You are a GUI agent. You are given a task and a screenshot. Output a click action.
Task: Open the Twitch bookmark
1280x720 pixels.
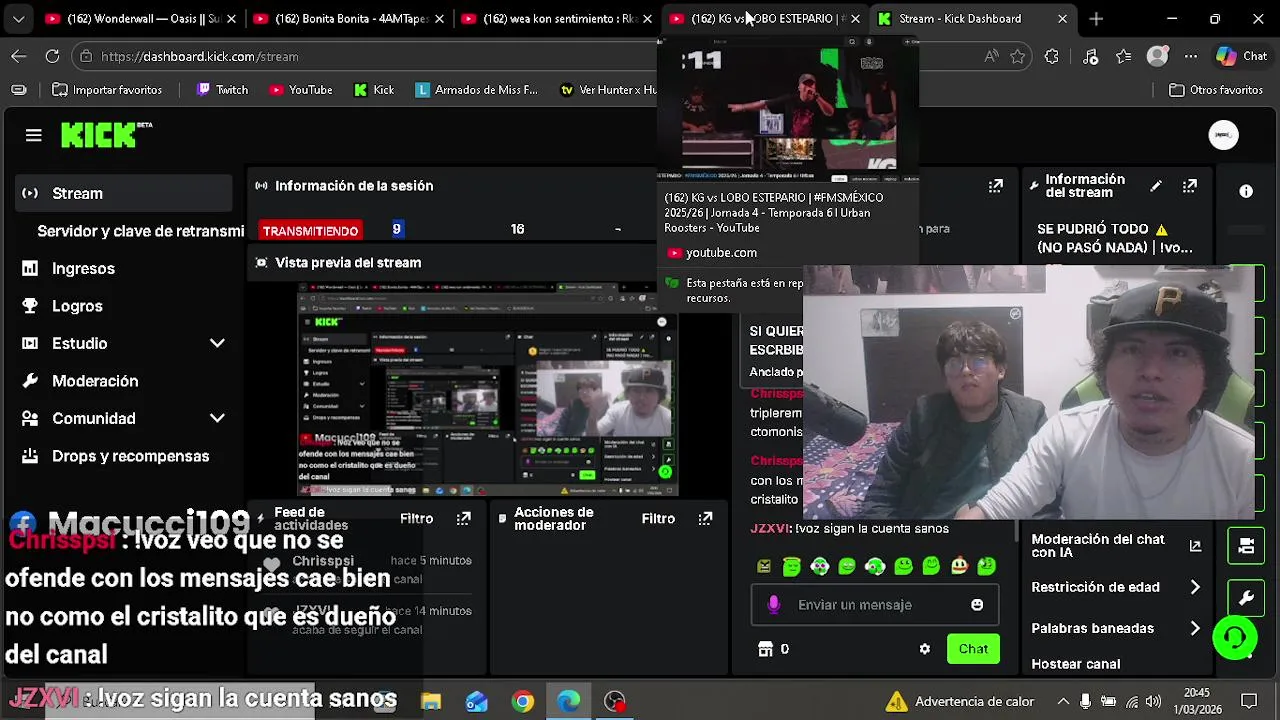point(222,90)
